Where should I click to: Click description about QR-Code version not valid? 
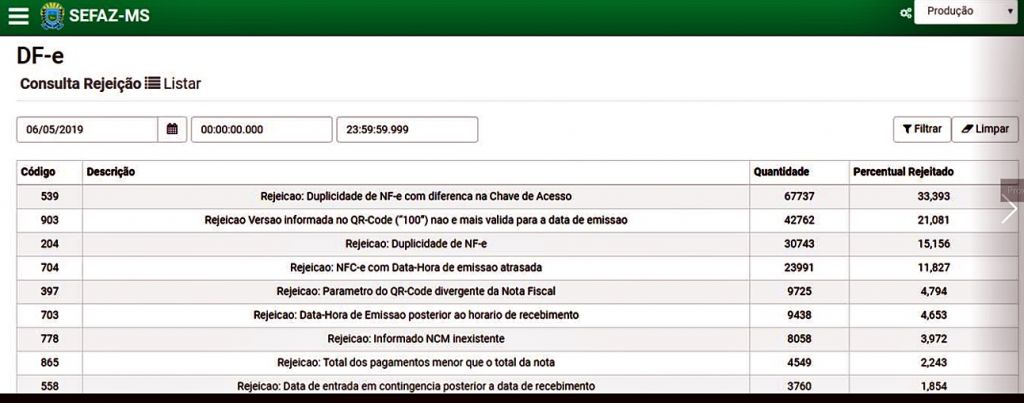click(x=416, y=220)
